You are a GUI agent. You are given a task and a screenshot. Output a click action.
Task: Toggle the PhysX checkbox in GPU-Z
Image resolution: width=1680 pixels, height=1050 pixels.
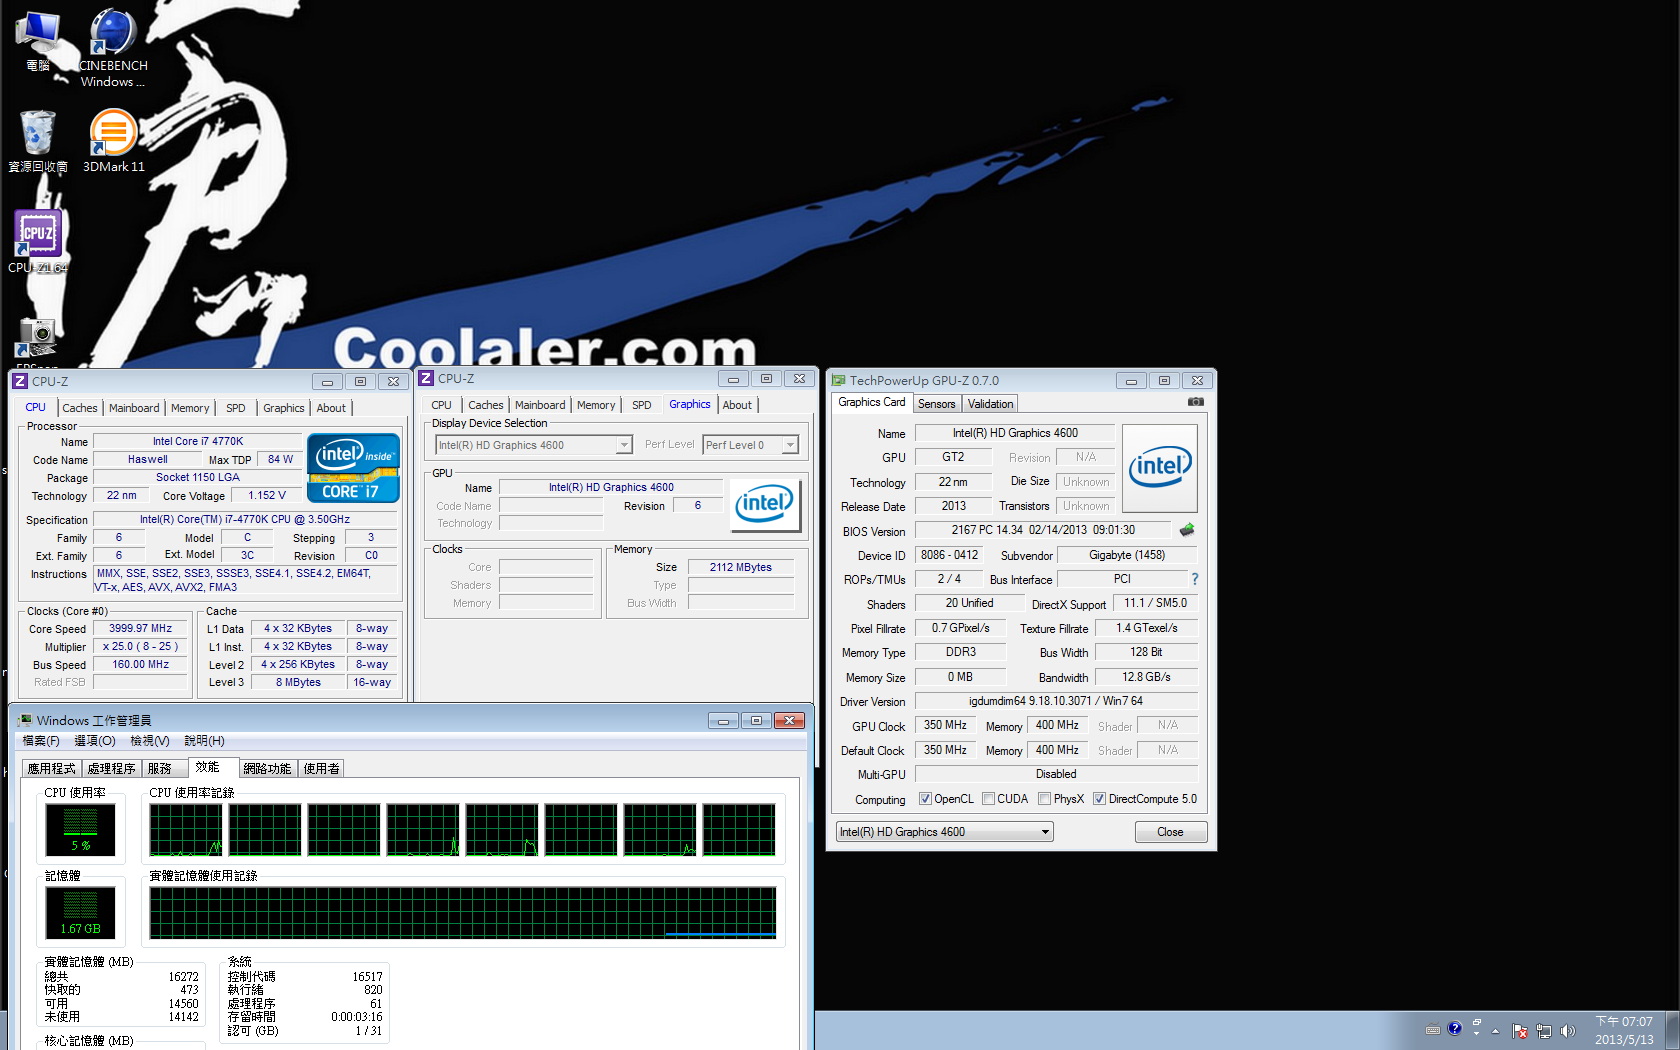tap(1044, 799)
